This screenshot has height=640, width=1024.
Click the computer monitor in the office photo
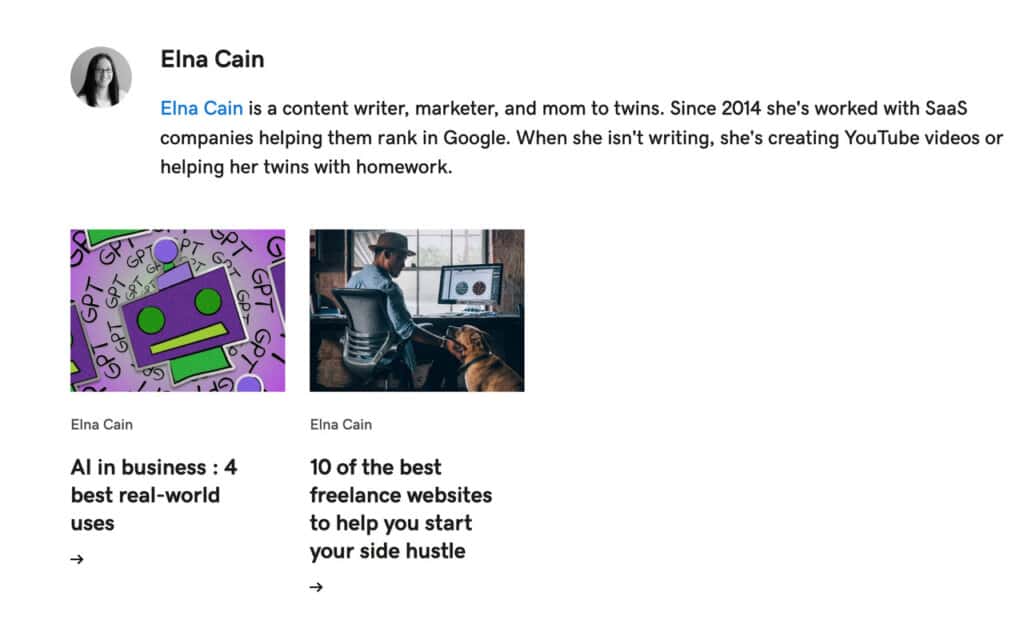tap(470, 285)
